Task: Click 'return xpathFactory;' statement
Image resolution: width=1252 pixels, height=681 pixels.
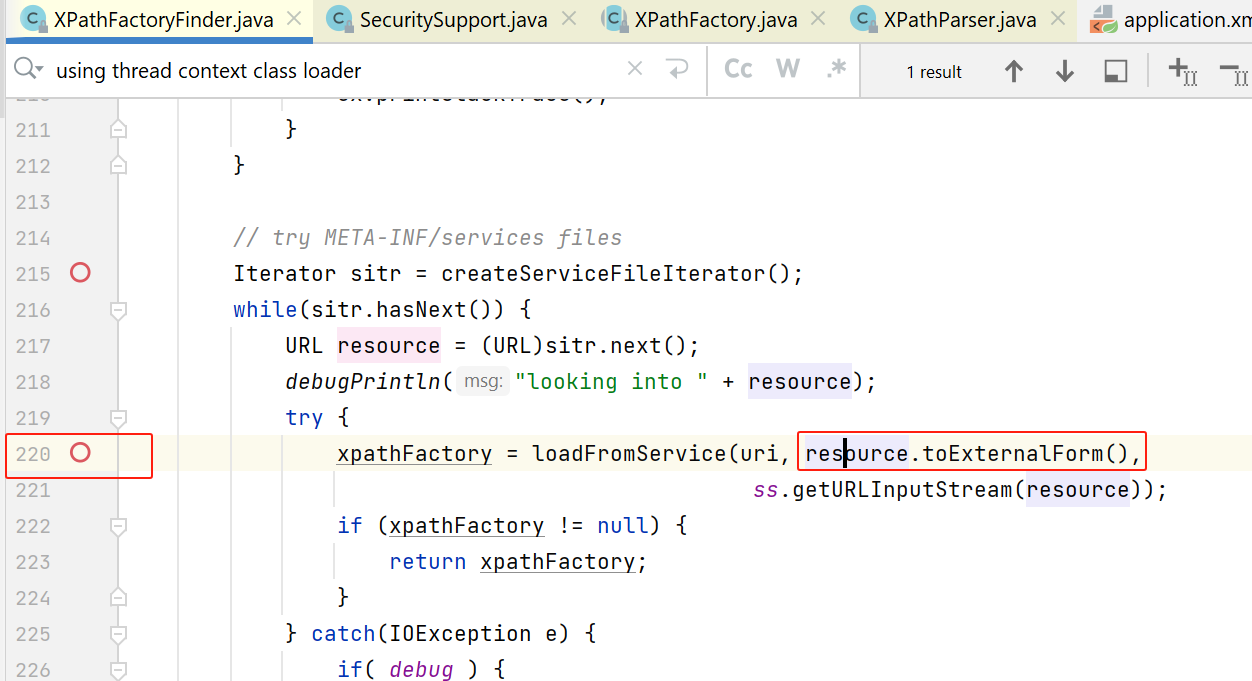Action: [518, 562]
